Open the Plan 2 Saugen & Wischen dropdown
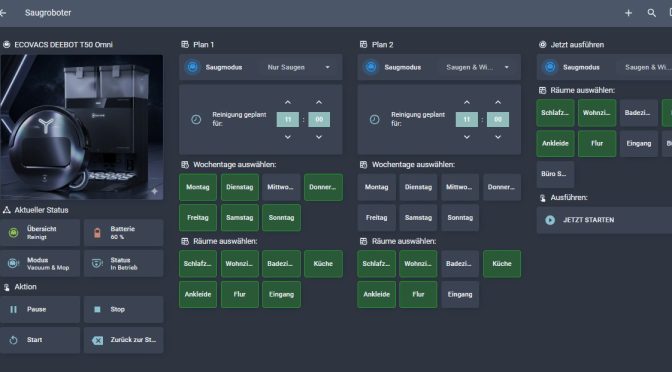 pyautogui.click(x=478, y=67)
